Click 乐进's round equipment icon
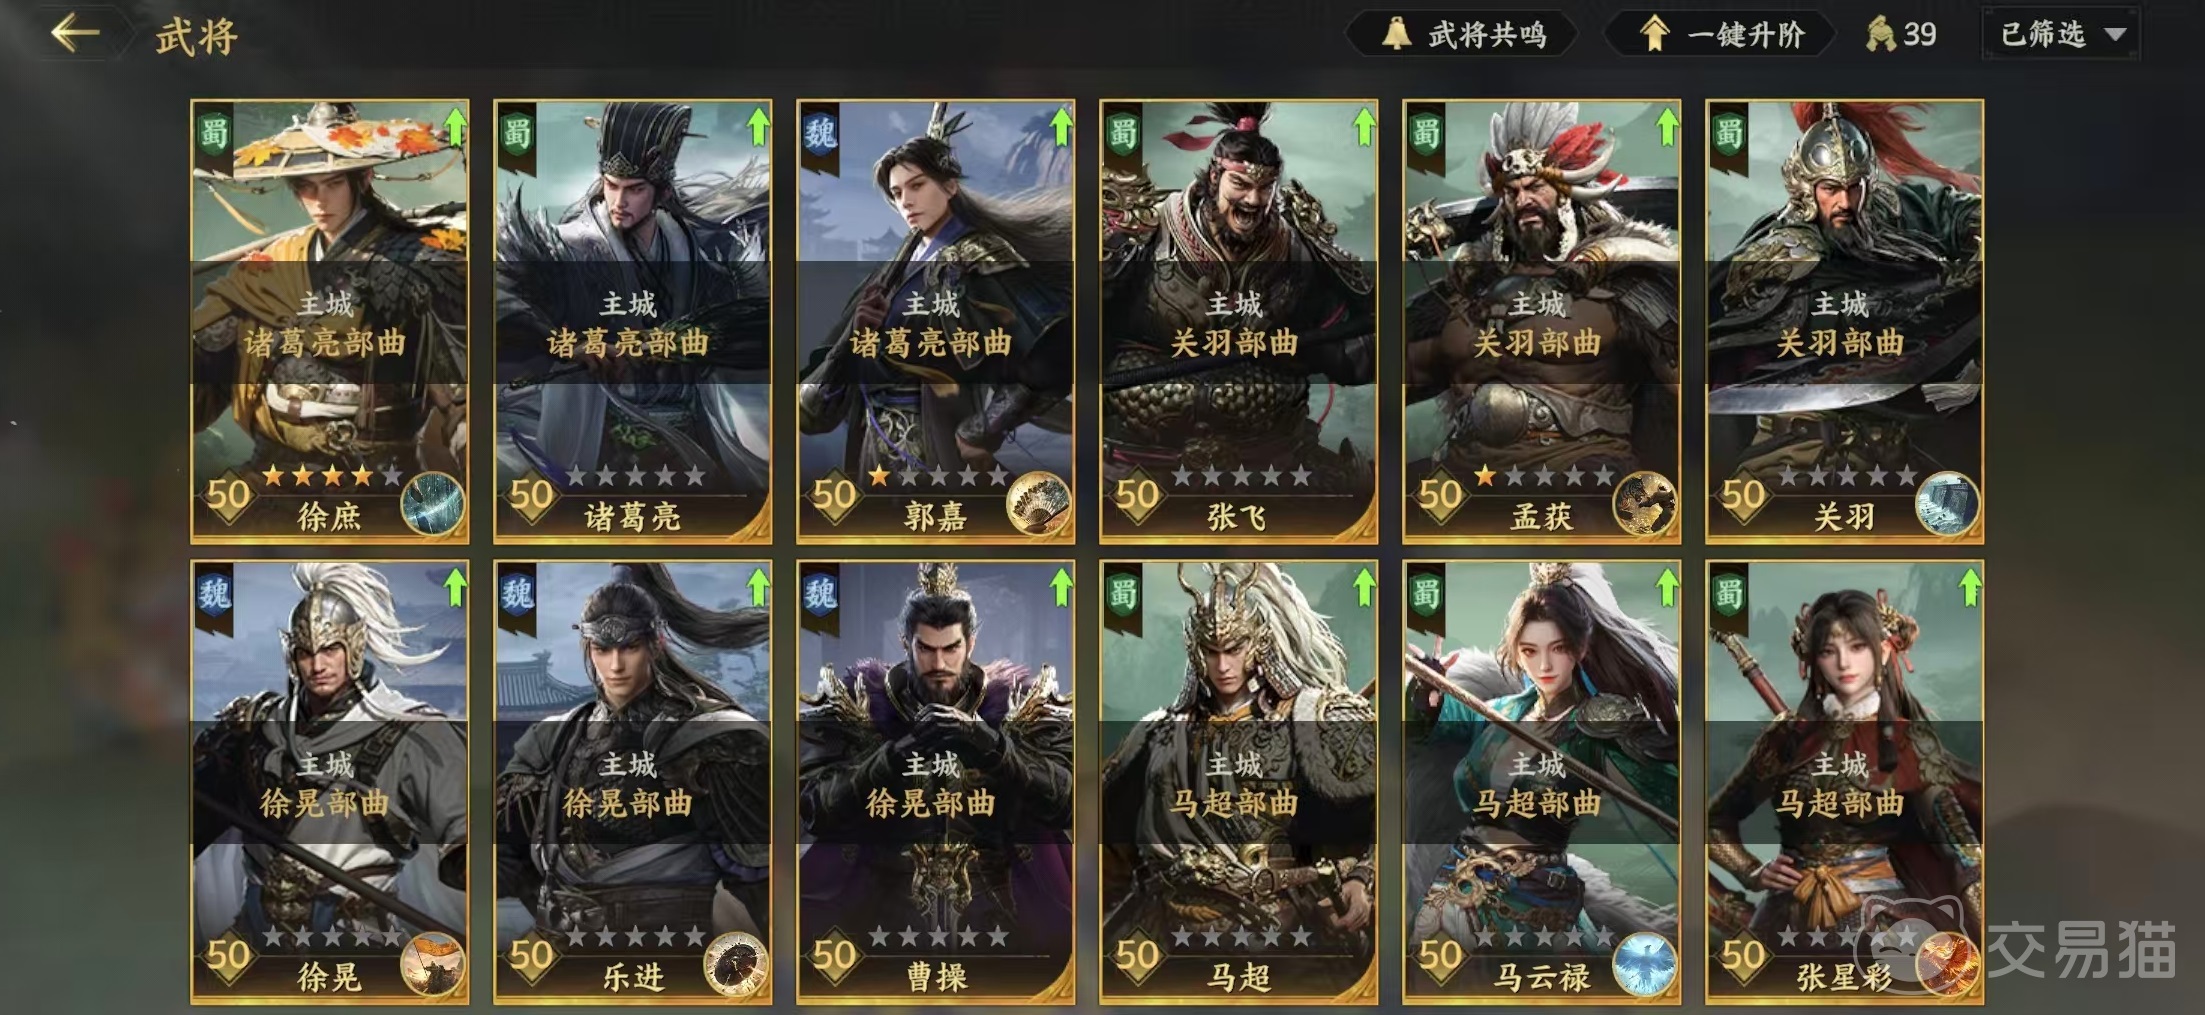Image resolution: width=2205 pixels, height=1015 pixels. point(735,964)
